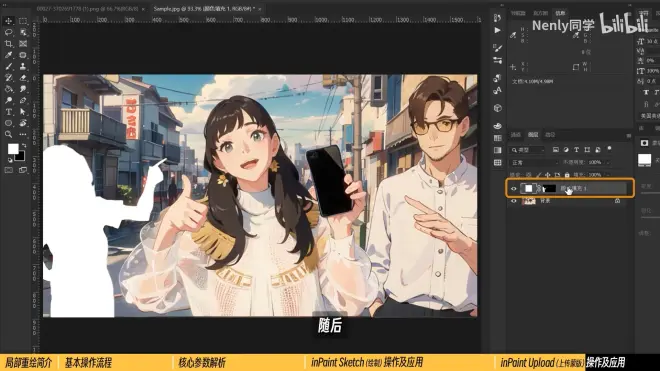Toggle the layer filter switch
Image resolution: width=660 pixels, height=371 pixels.
coord(609,149)
